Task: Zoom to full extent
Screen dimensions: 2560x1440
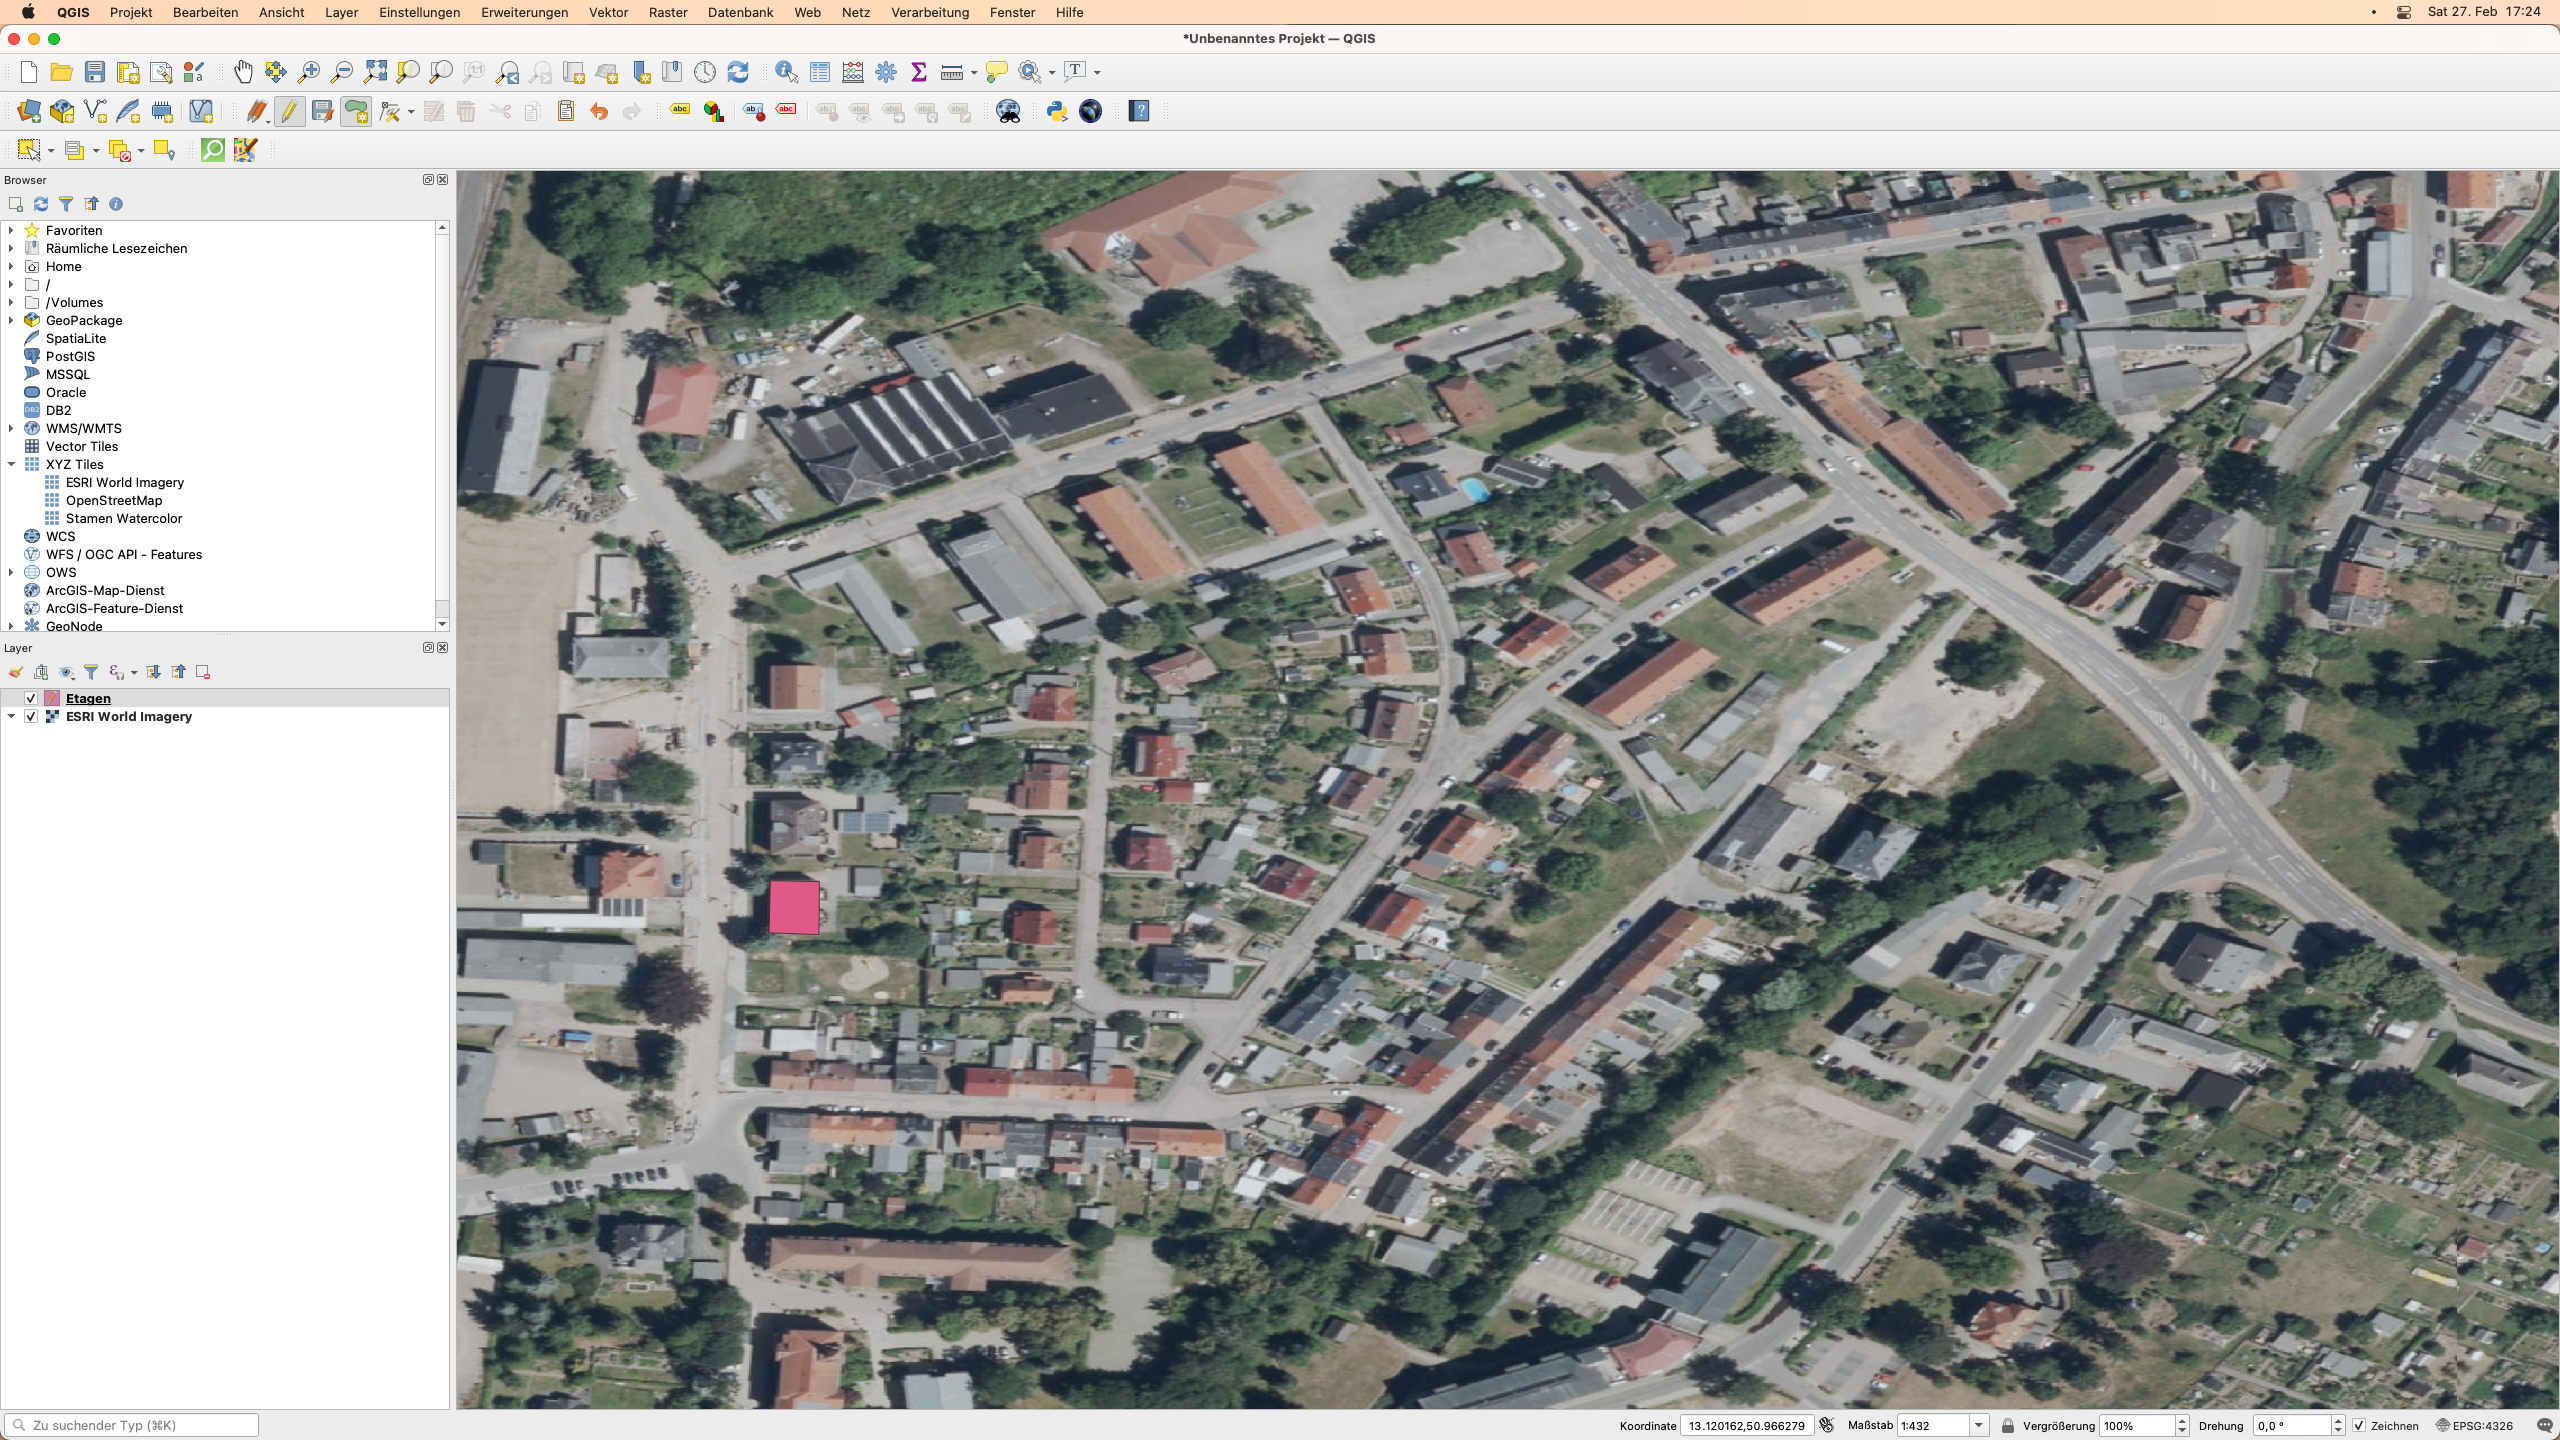Action: (375, 72)
